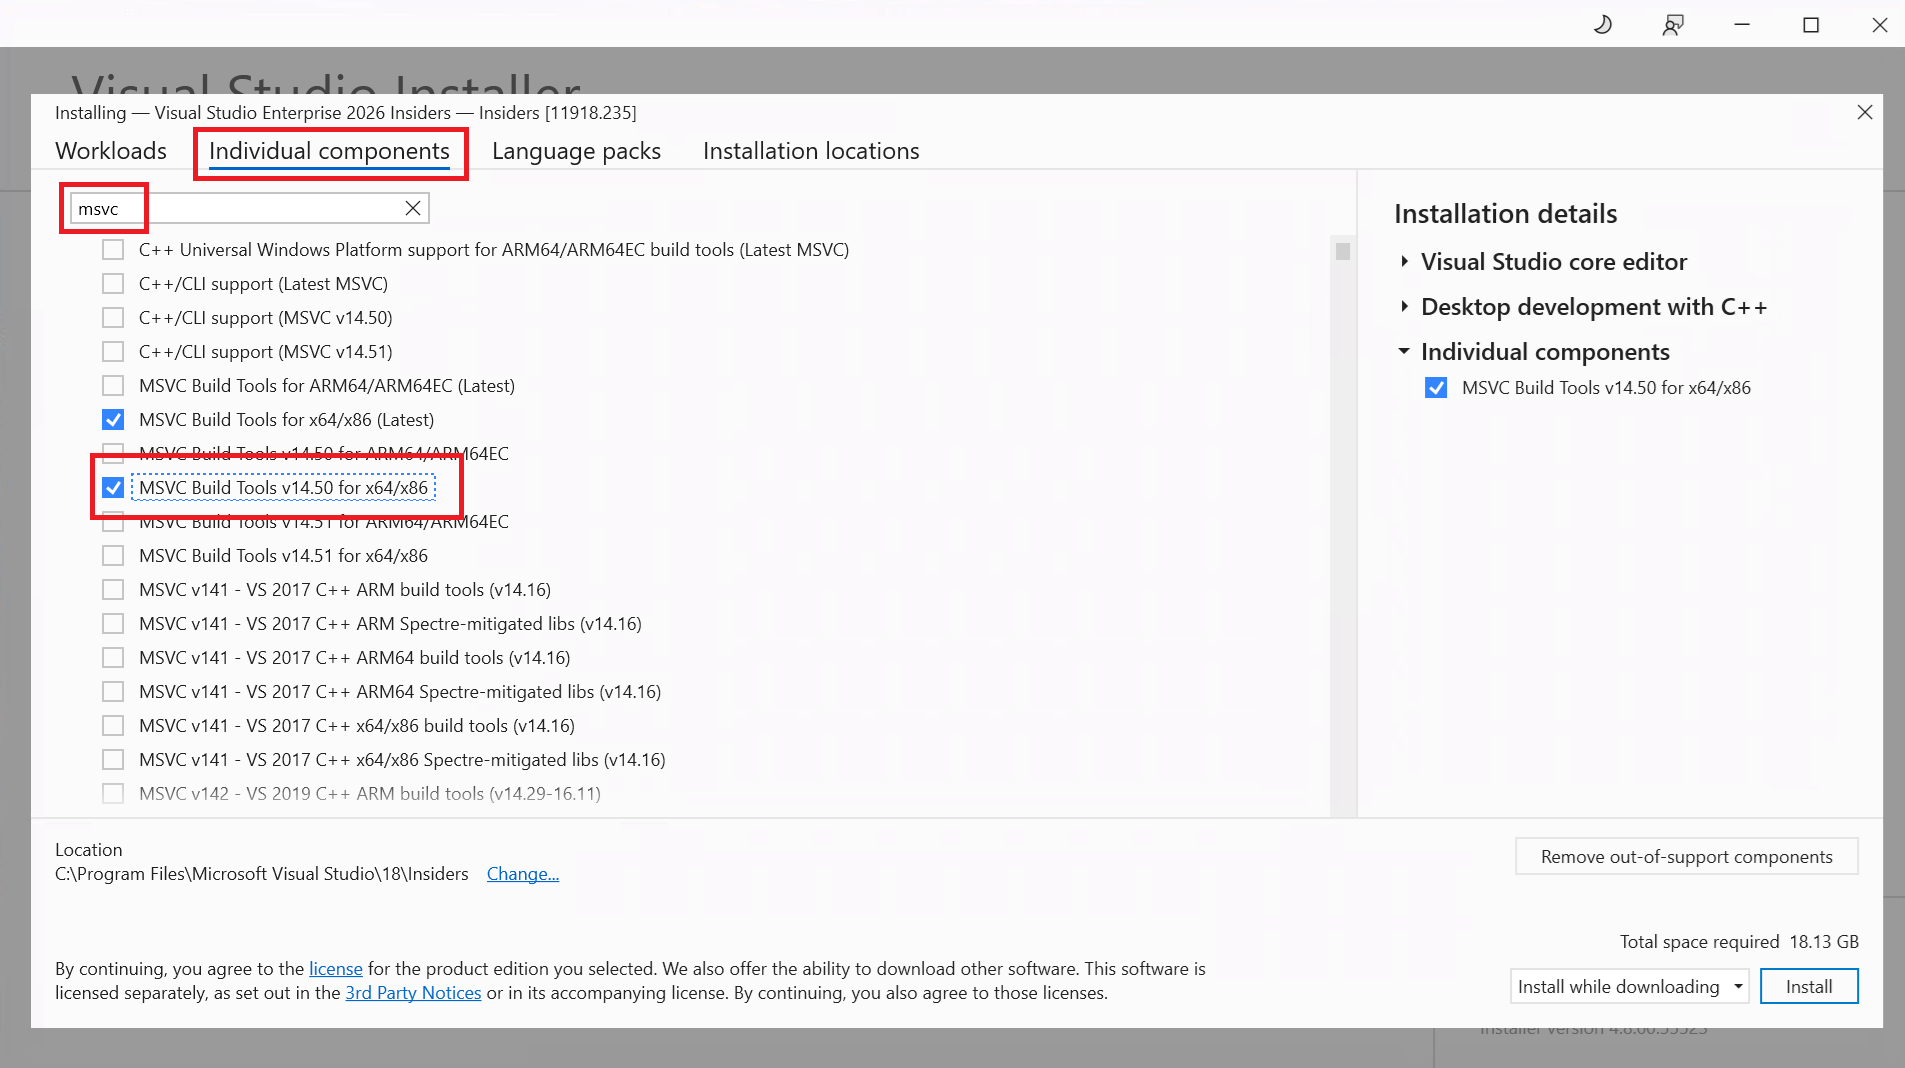Switch to the Workloads tab

[x=111, y=150]
